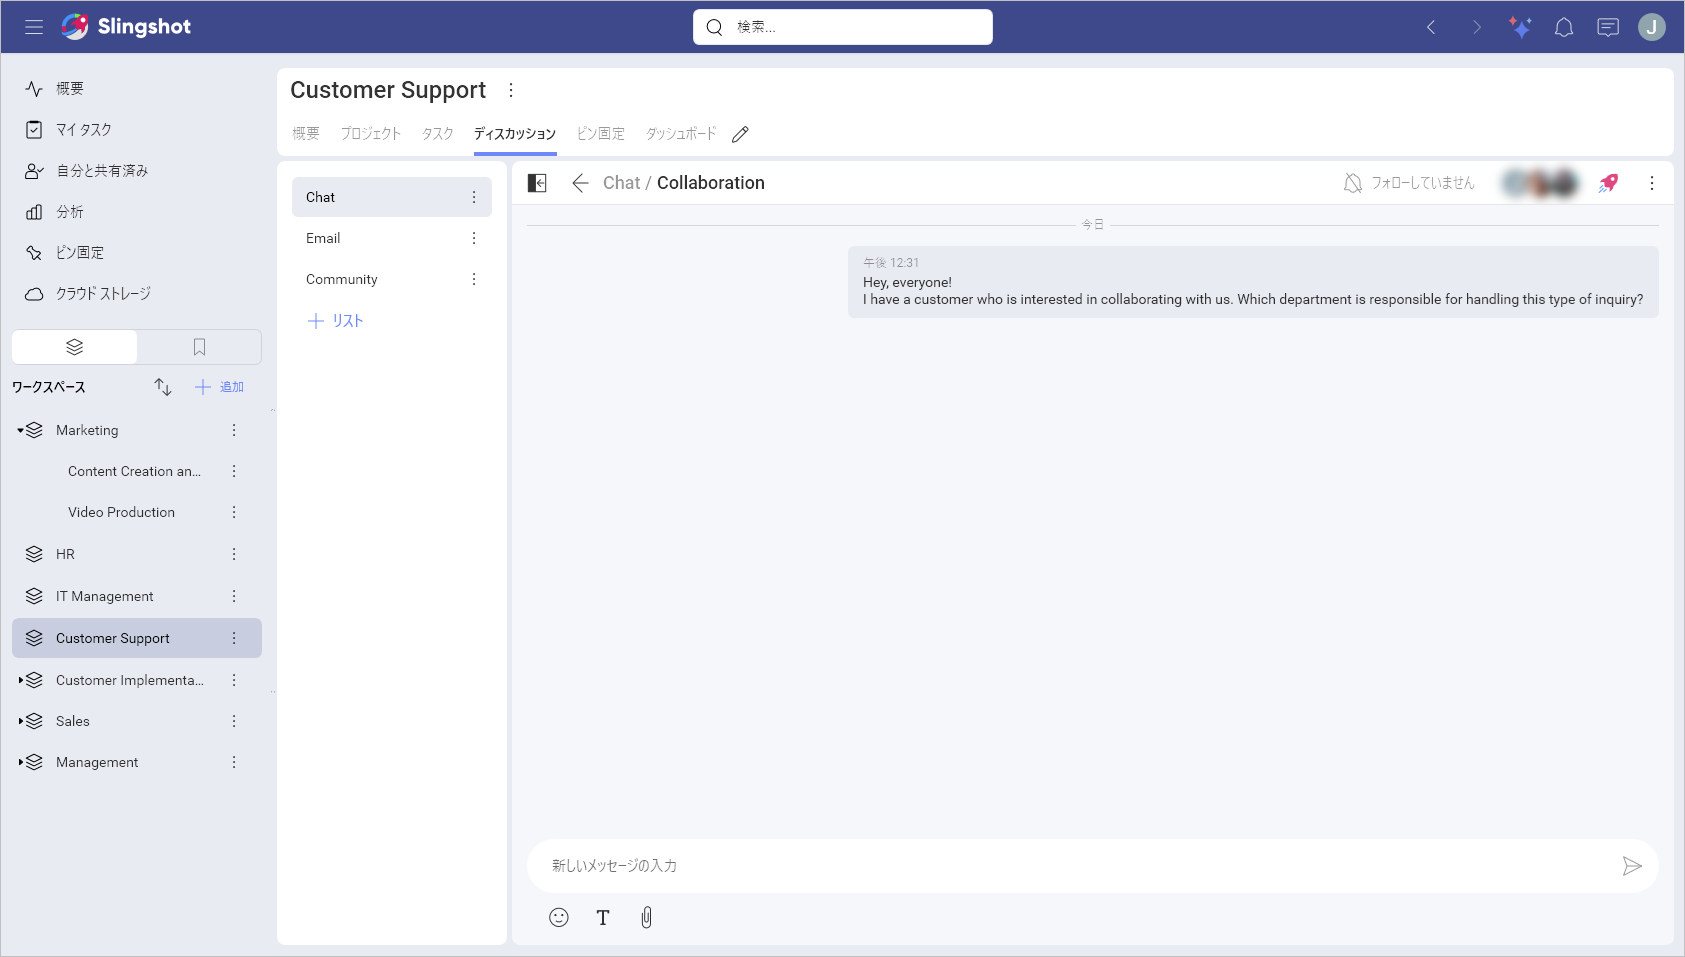Toggle following this discussion
1685x957 pixels.
pos(1409,183)
